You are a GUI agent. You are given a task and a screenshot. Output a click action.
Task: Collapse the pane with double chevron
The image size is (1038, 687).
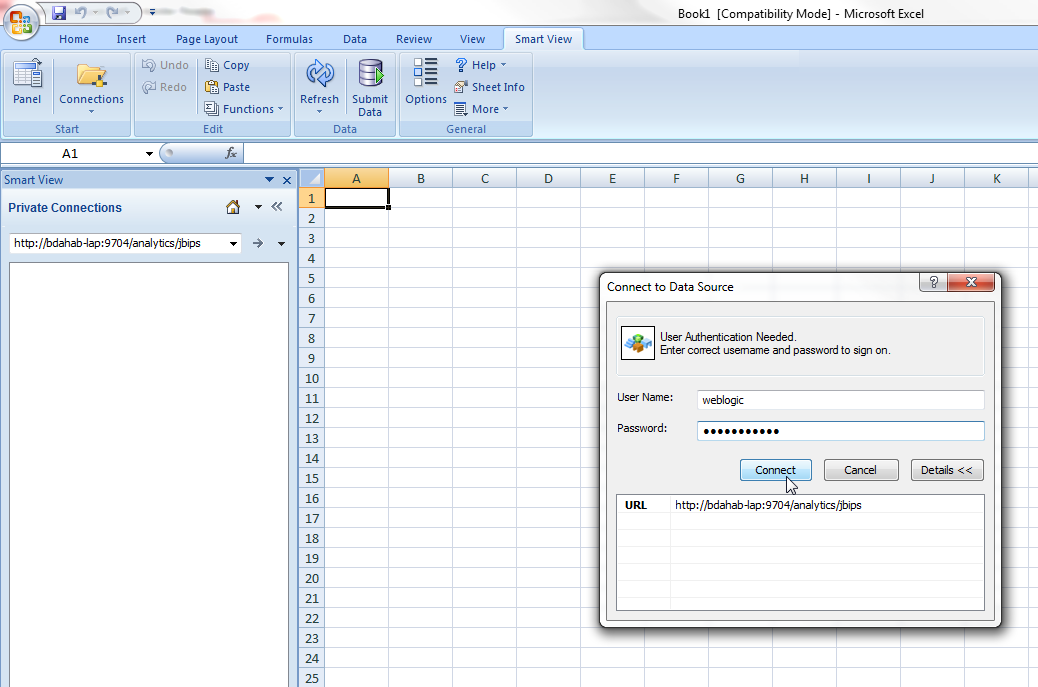coord(277,206)
